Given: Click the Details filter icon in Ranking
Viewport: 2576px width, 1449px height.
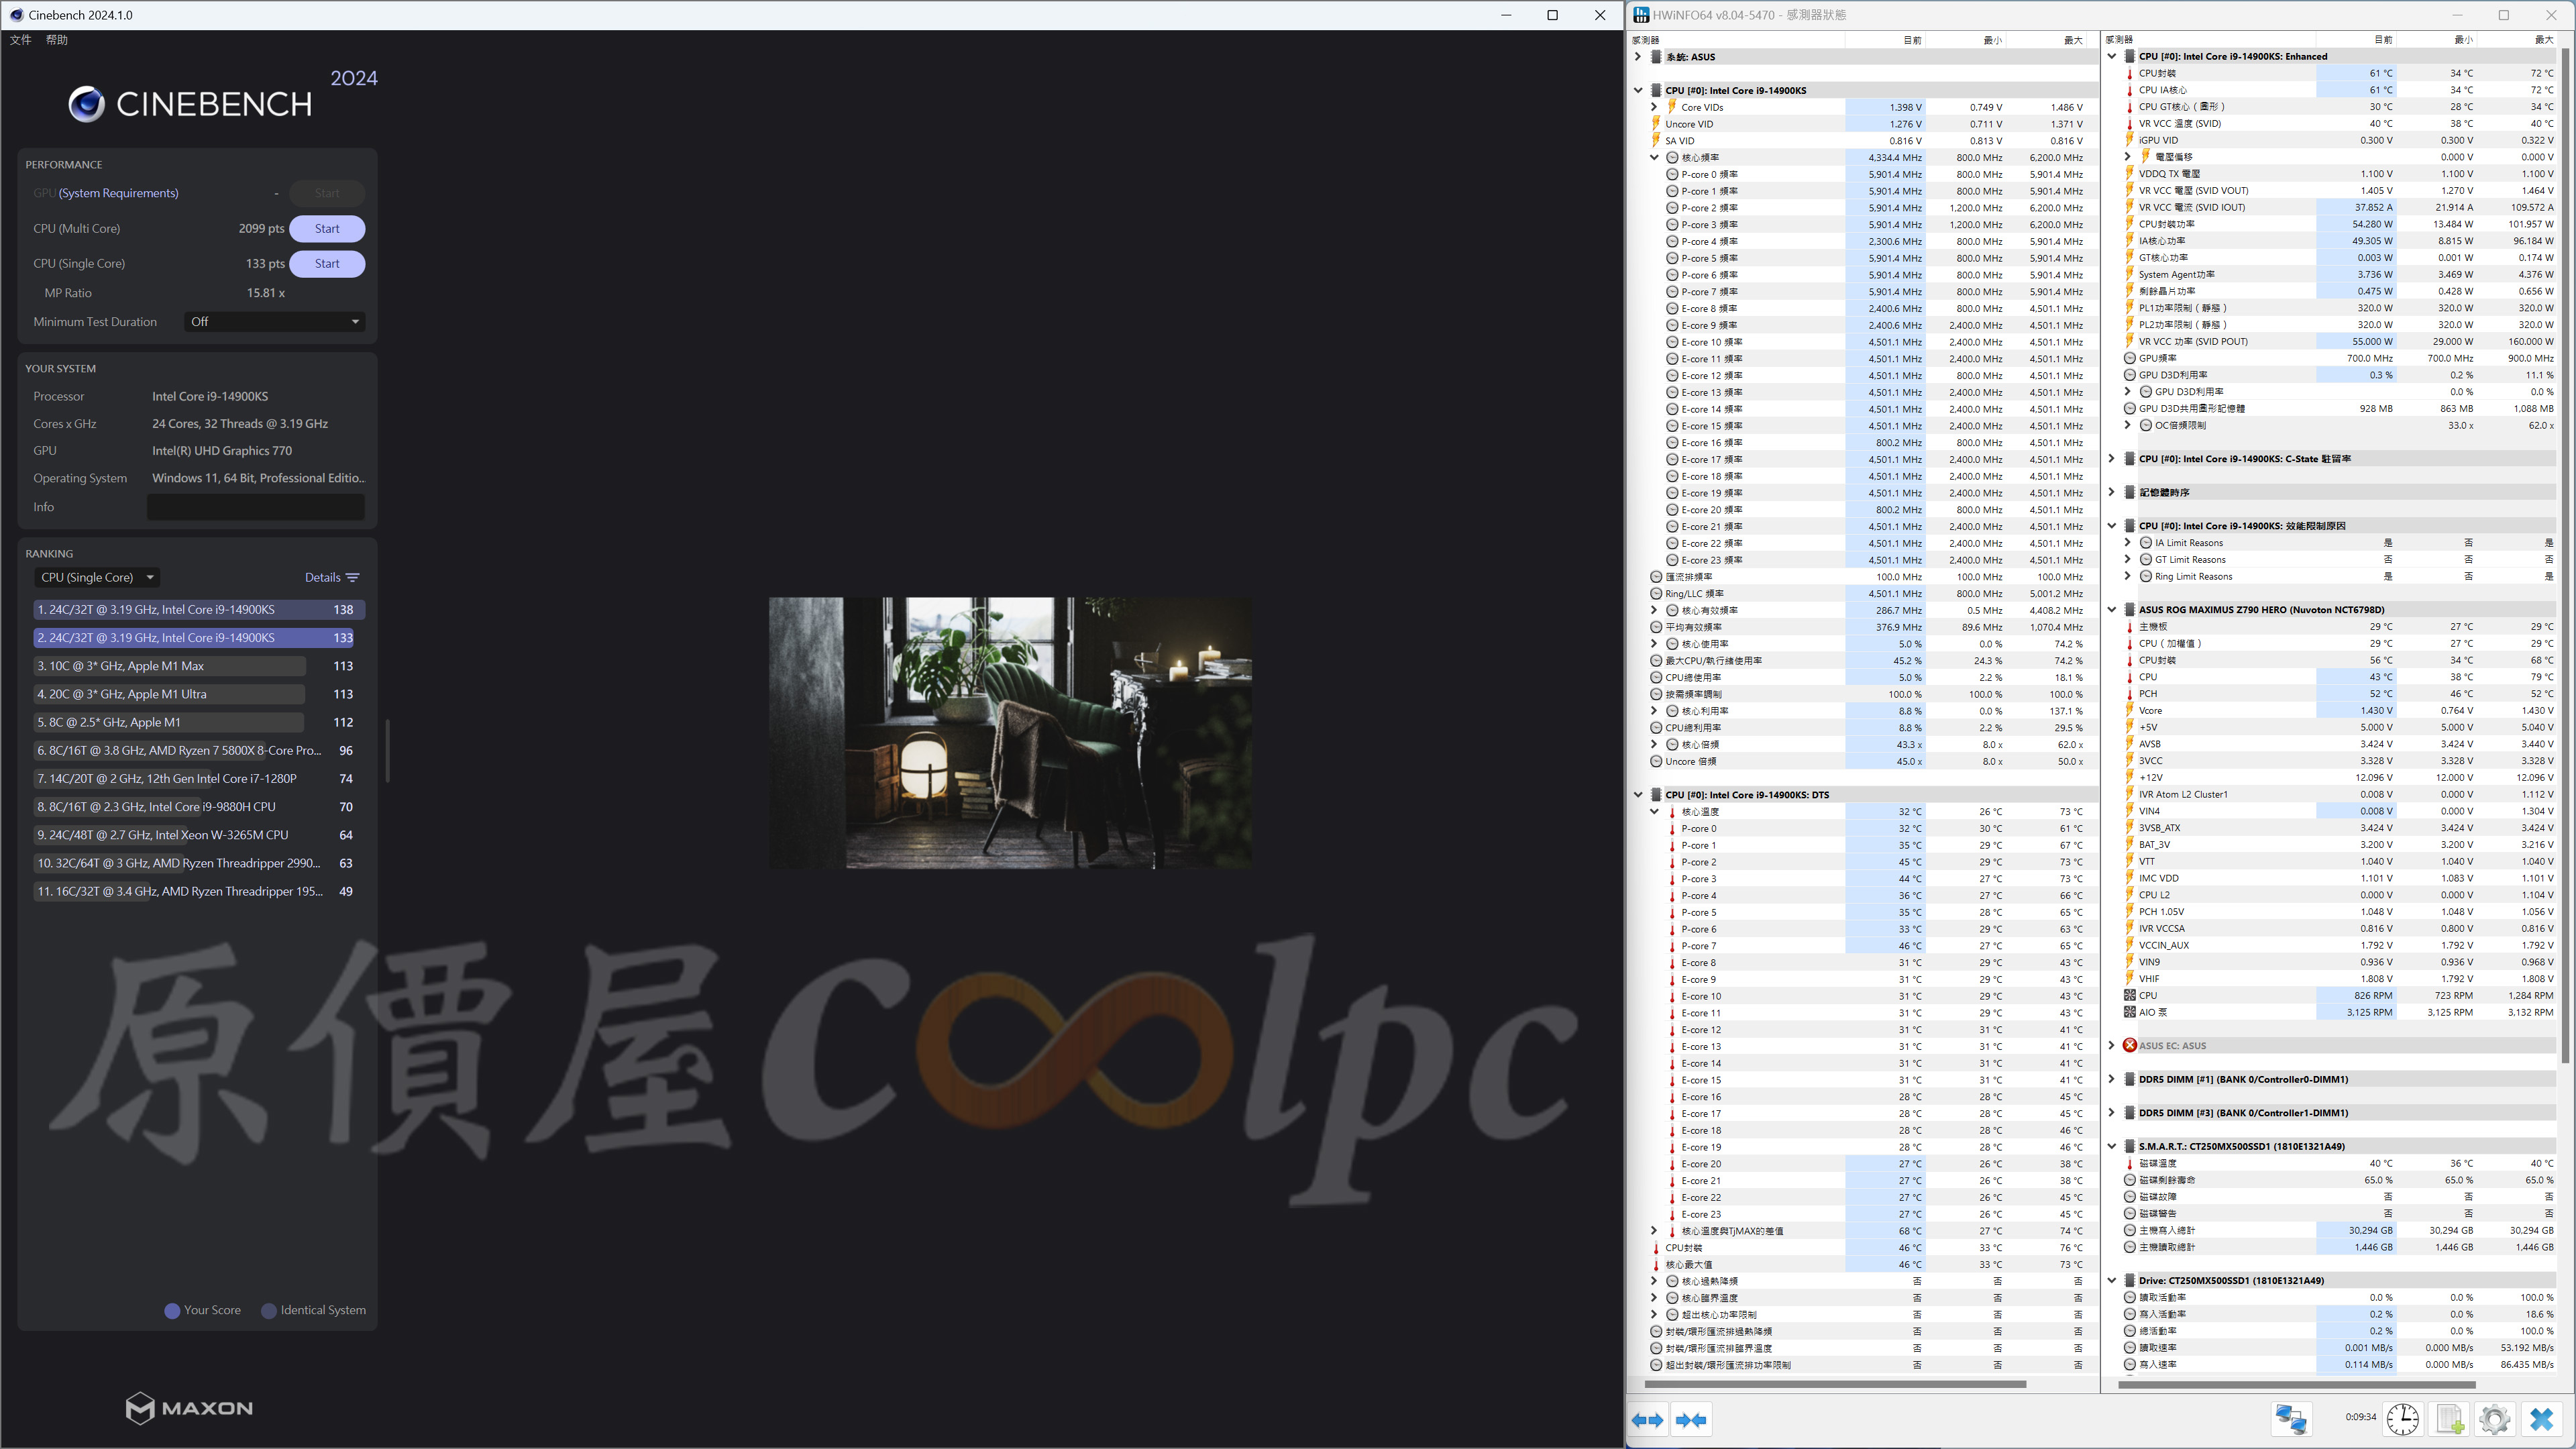Looking at the screenshot, I should pyautogui.click(x=352, y=577).
